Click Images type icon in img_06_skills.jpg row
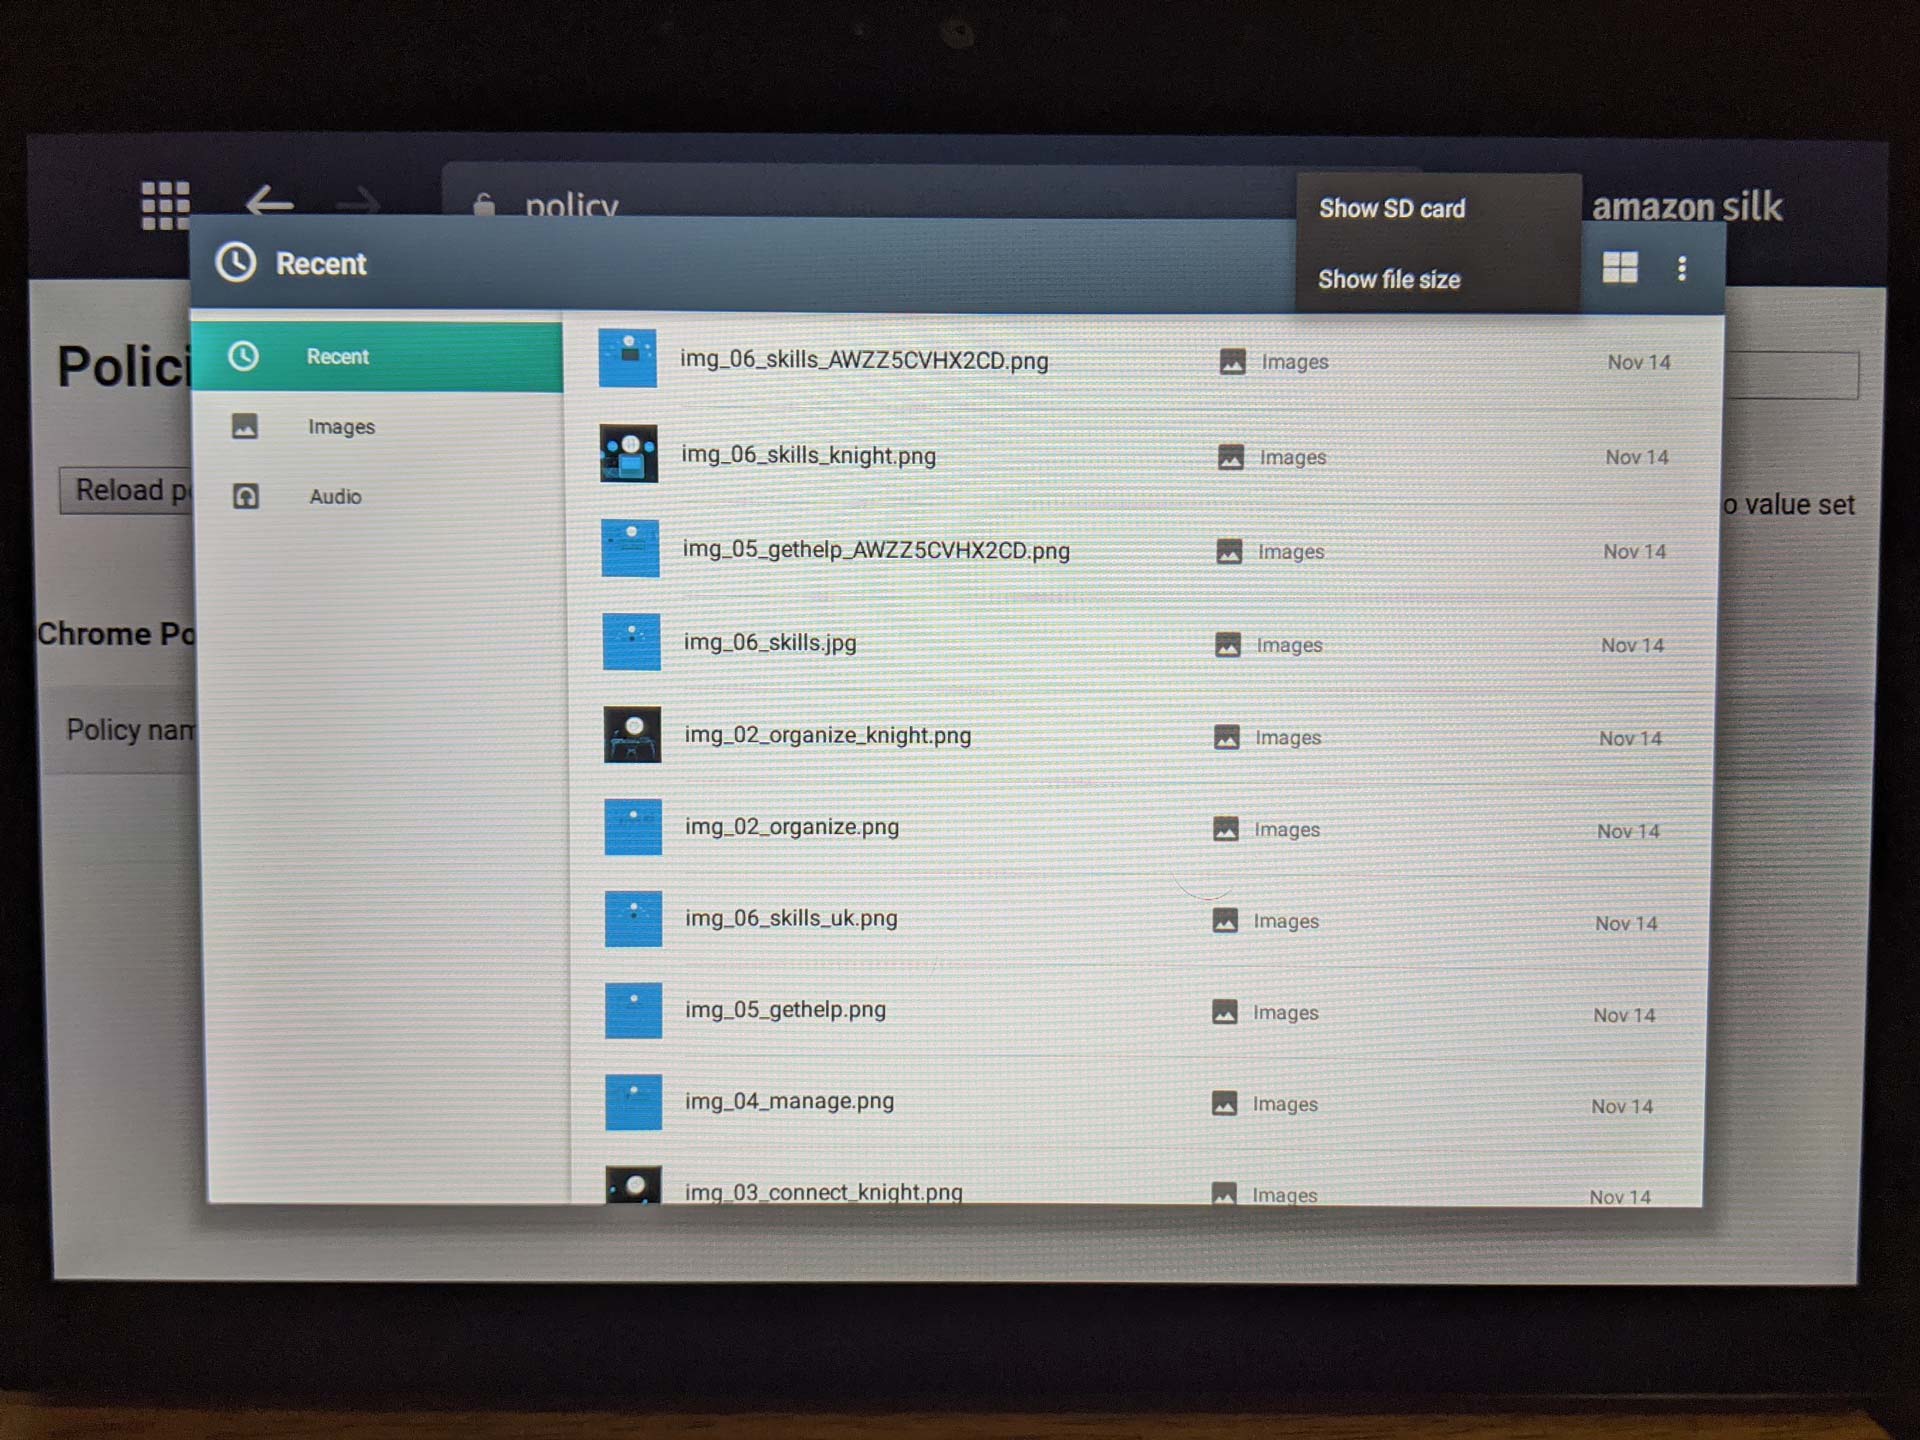Image resolution: width=1920 pixels, height=1440 pixels. 1228,645
